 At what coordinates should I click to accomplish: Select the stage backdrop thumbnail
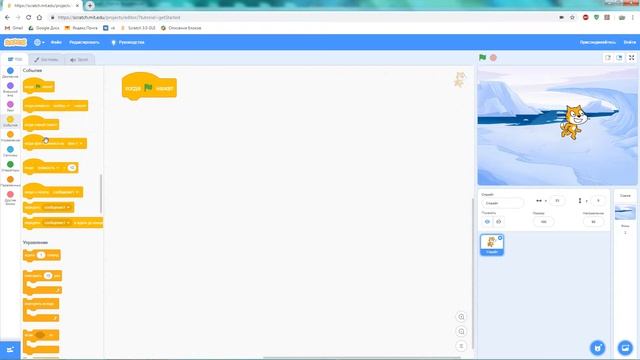pyautogui.click(x=625, y=213)
